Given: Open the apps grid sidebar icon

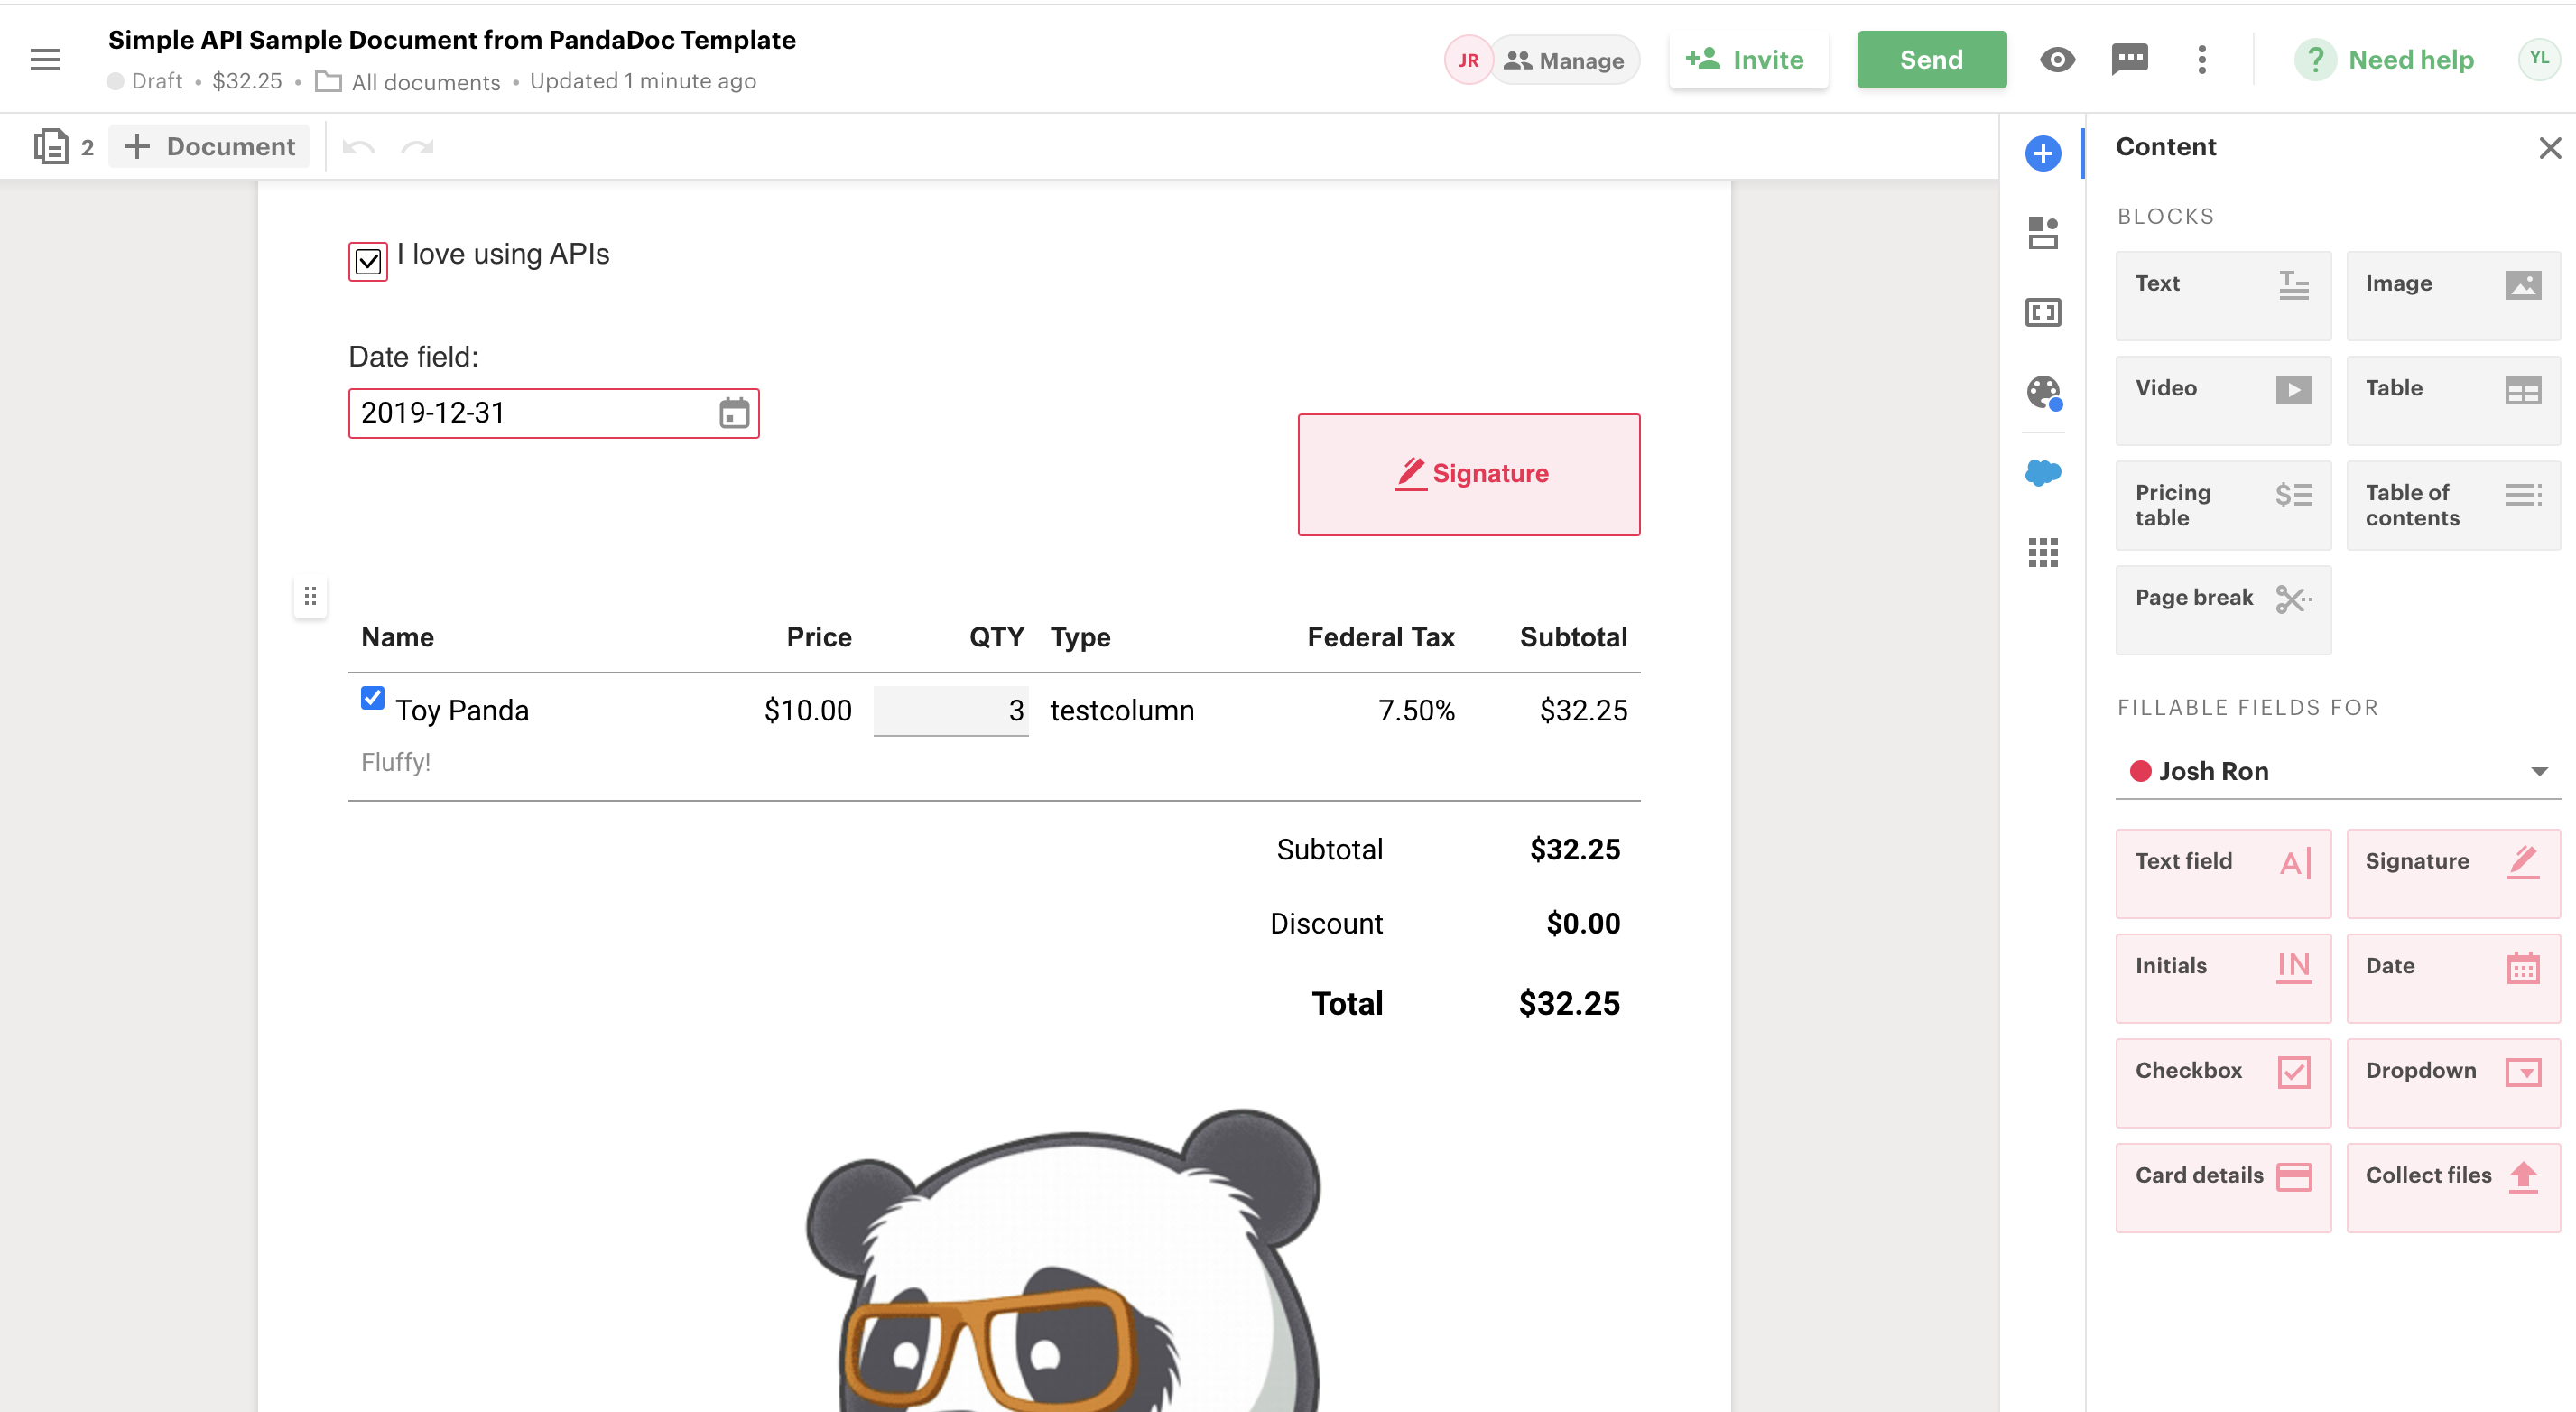Looking at the screenshot, I should [2042, 552].
